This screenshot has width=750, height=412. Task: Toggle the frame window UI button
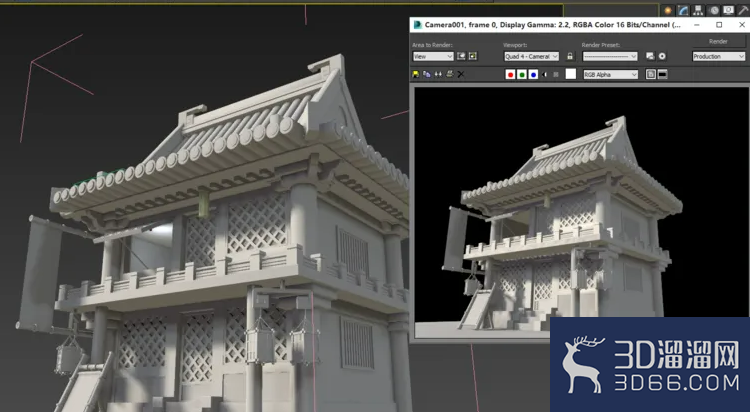click(662, 75)
